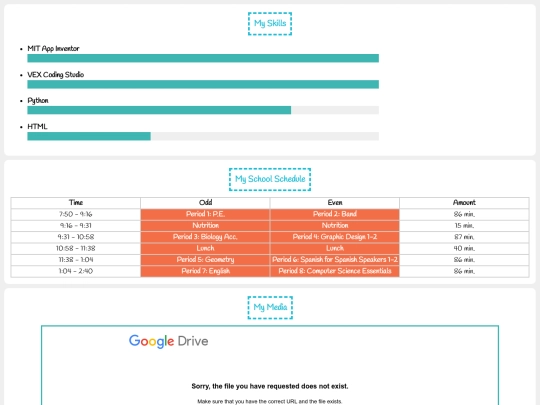
Task: Select the 15 min. amount cell
Action: tap(464, 226)
